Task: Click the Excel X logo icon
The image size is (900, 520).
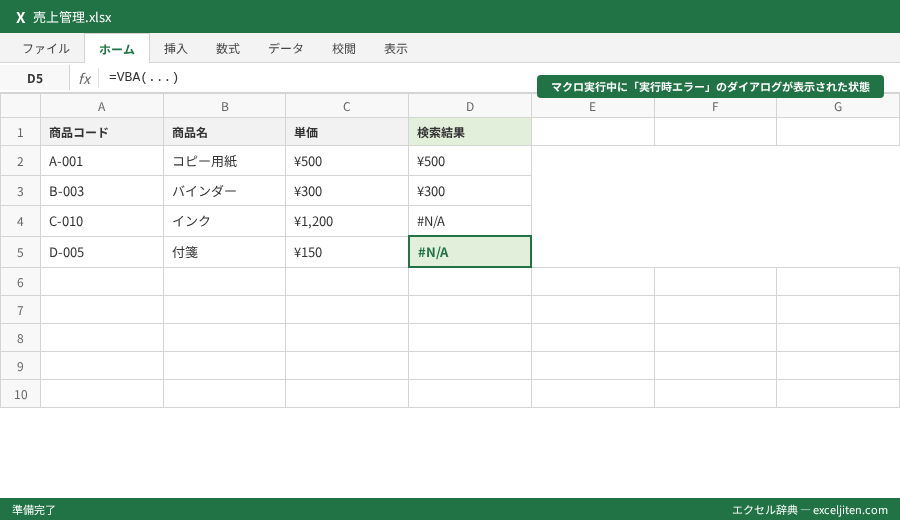Action: point(20,18)
